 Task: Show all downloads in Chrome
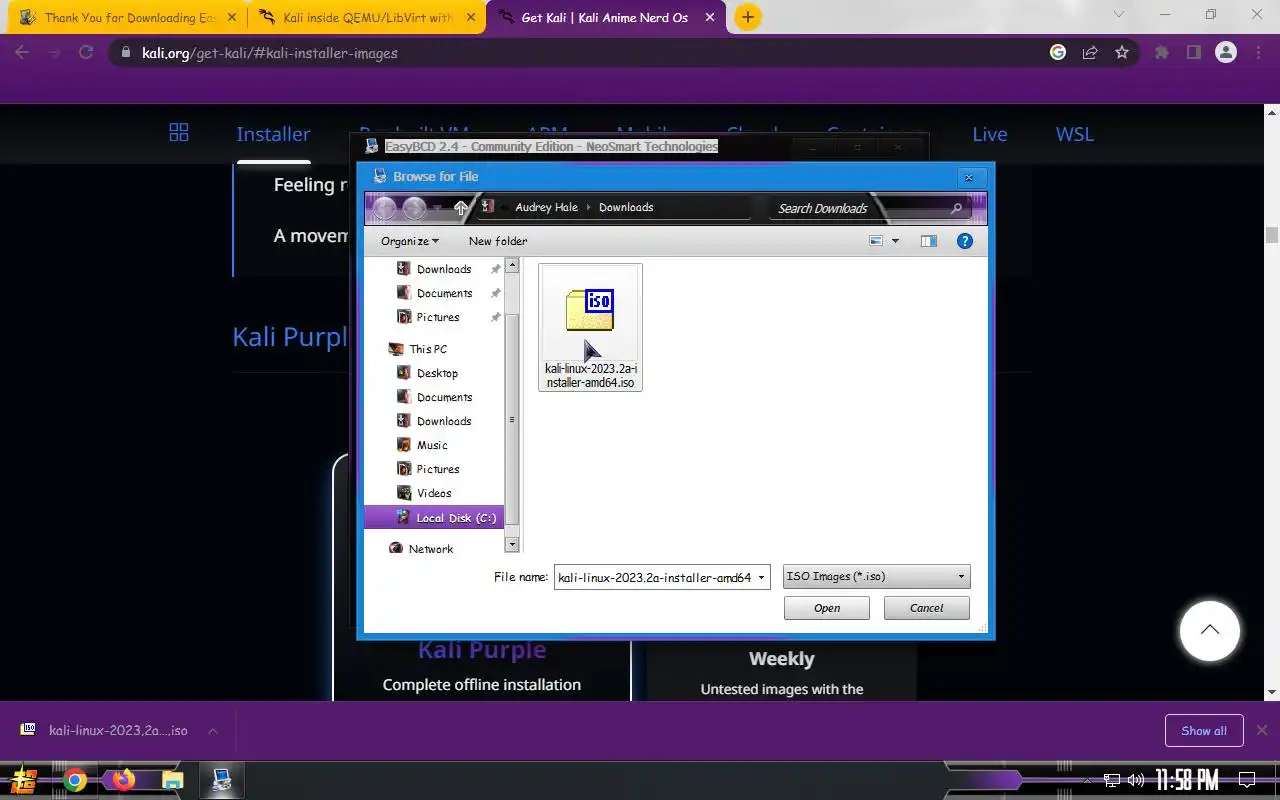[1204, 731]
